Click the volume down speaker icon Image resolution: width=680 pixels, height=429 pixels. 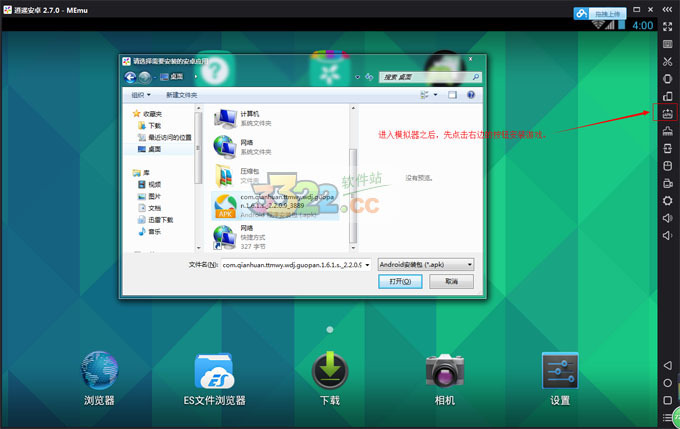[x=667, y=235]
